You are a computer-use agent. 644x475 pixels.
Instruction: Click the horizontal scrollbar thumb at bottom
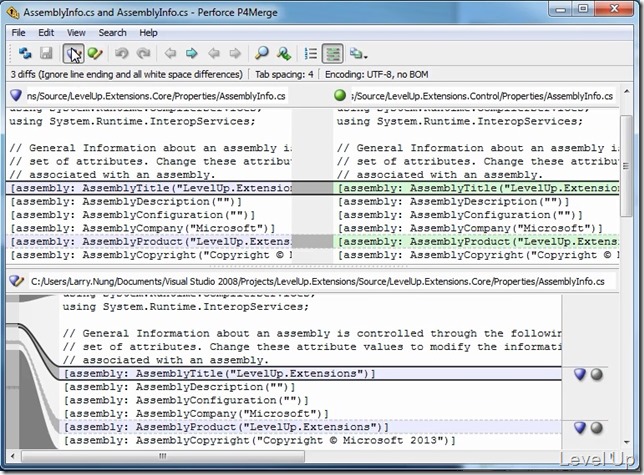163,456
